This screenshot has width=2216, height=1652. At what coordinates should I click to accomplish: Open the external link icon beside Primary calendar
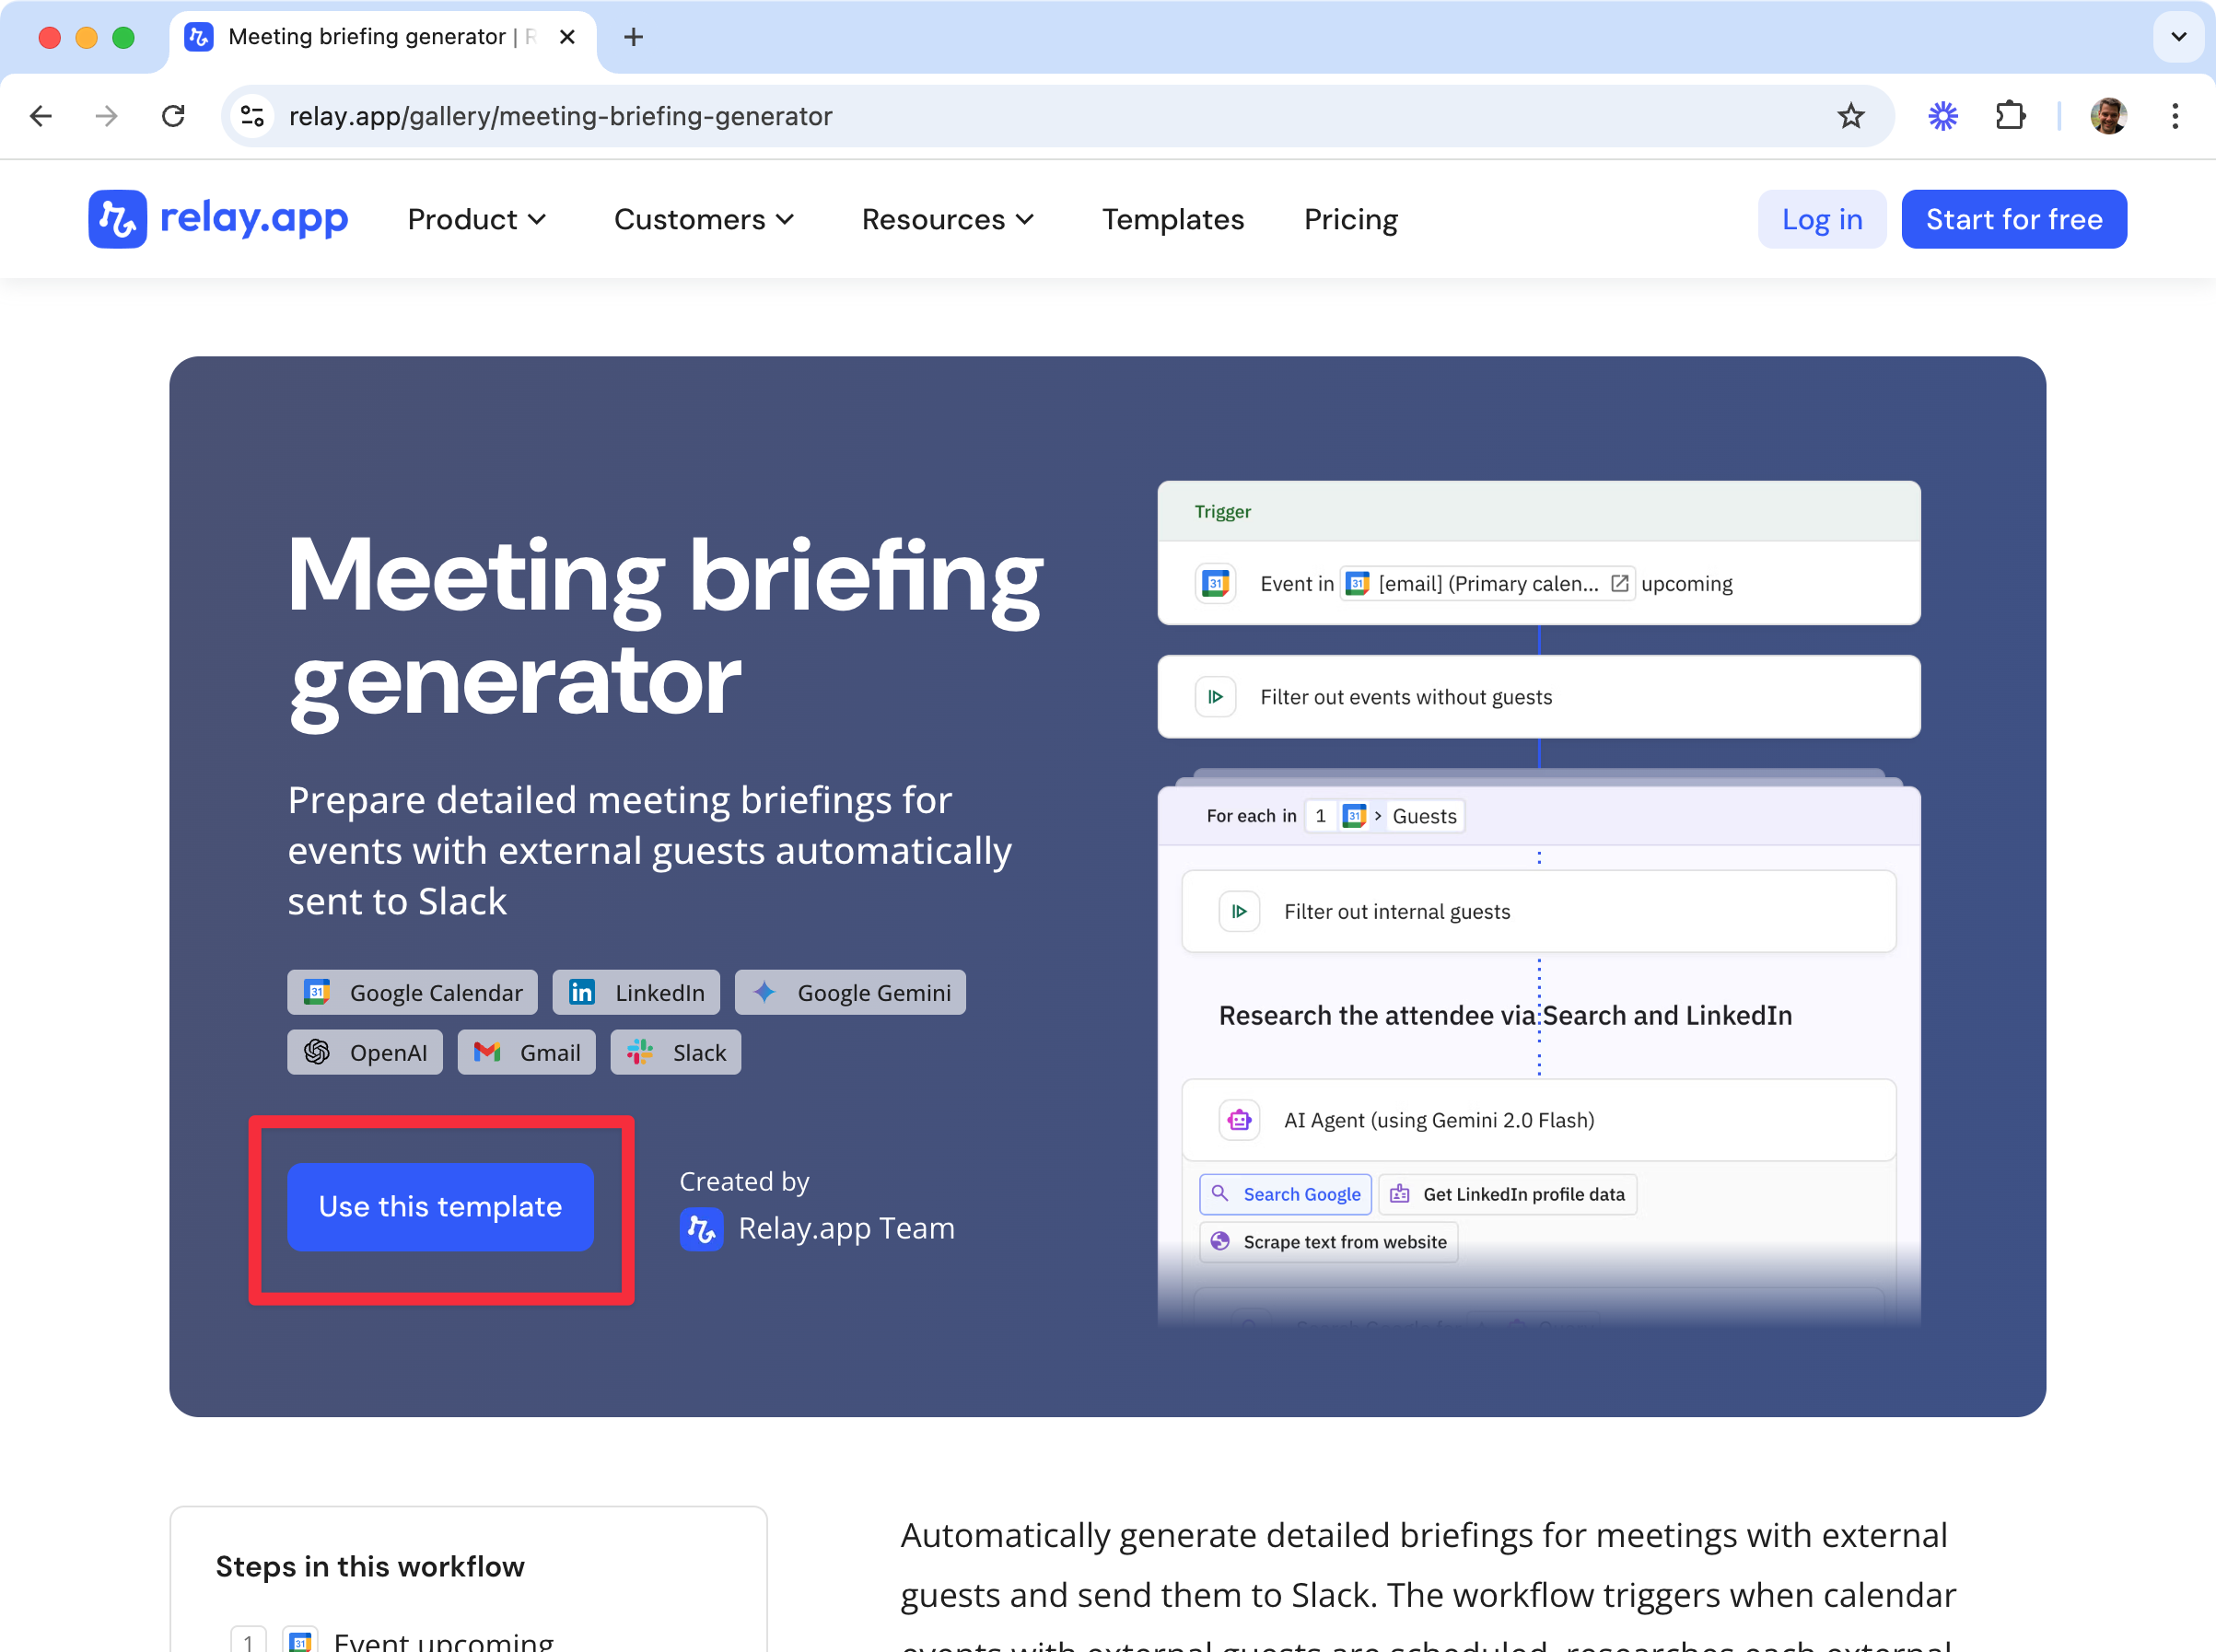tap(1620, 583)
